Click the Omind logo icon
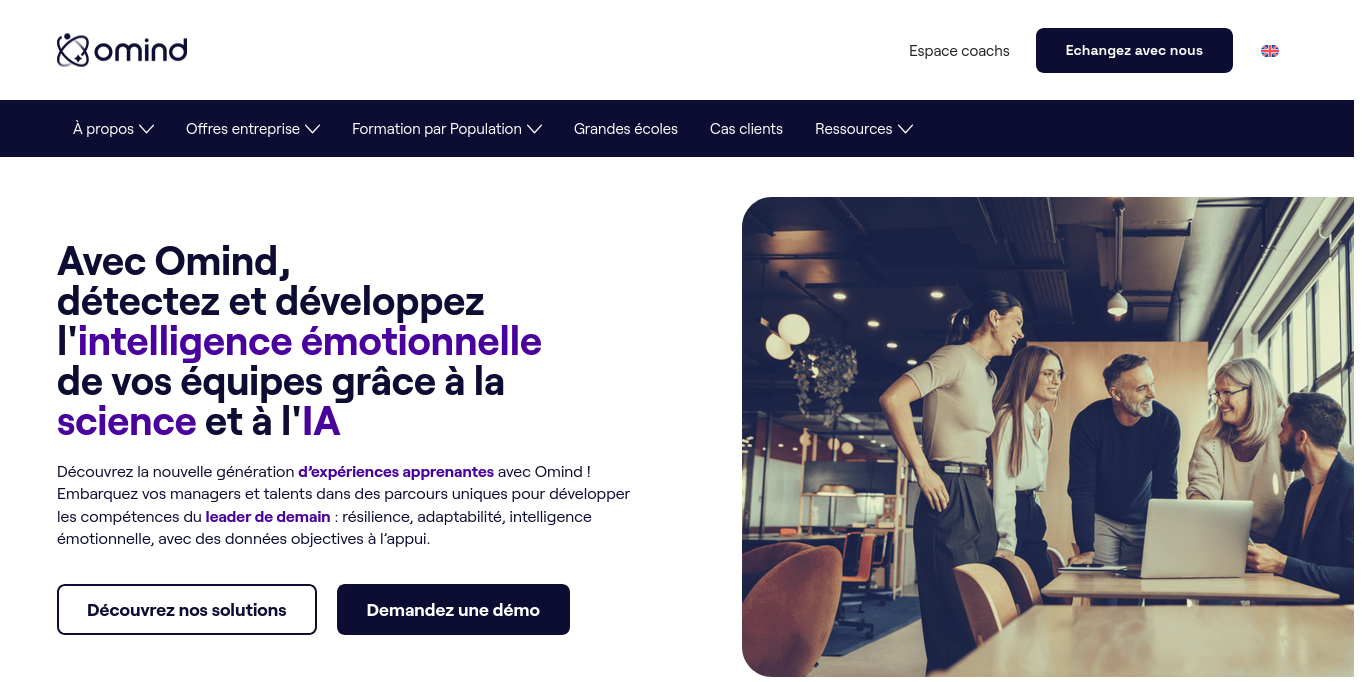This screenshot has height=682, width=1366. tap(73, 50)
